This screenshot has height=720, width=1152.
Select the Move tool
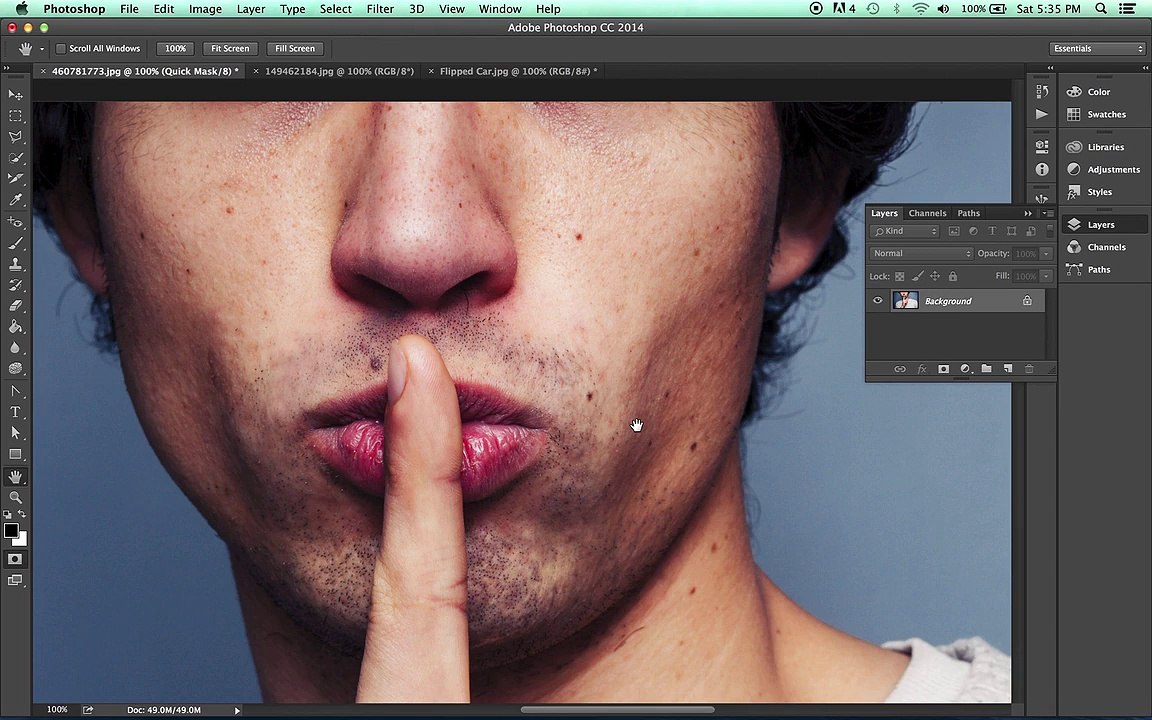(x=15, y=94)
